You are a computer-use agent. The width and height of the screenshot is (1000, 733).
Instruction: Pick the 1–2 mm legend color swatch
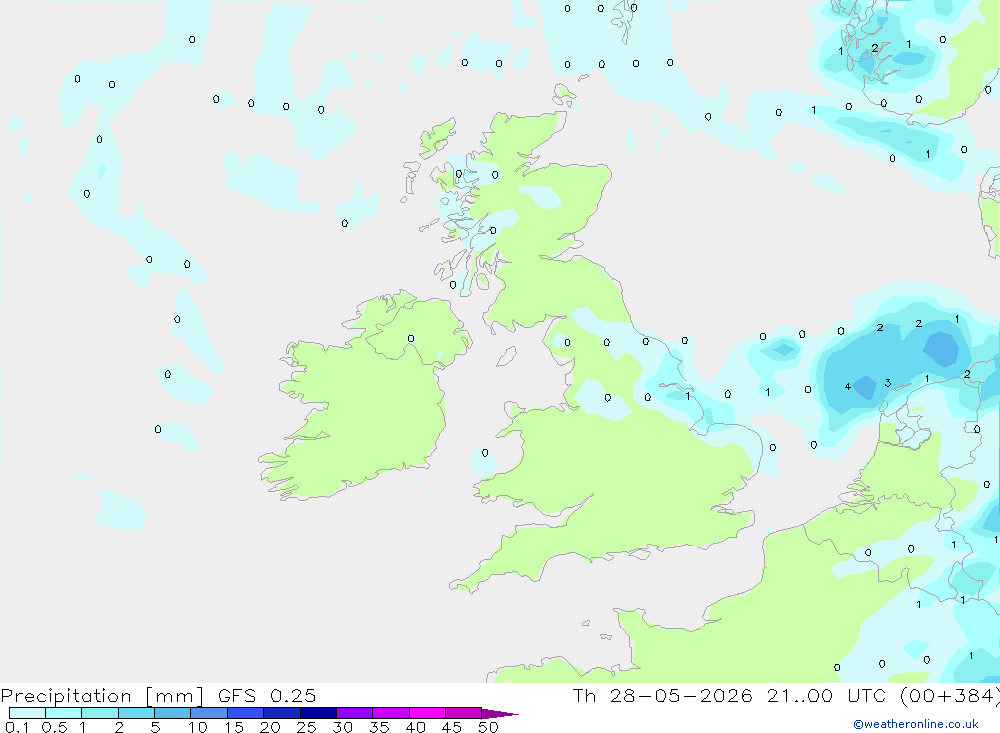pos(99,713)
